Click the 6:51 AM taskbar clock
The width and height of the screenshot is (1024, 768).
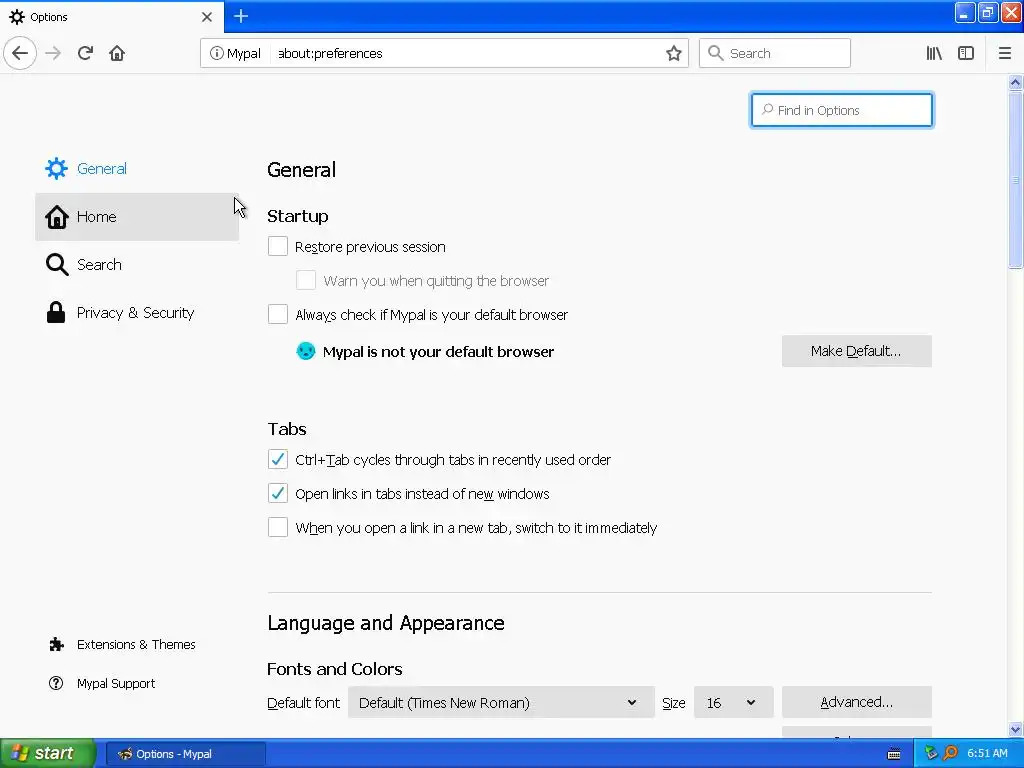[987, 753]
